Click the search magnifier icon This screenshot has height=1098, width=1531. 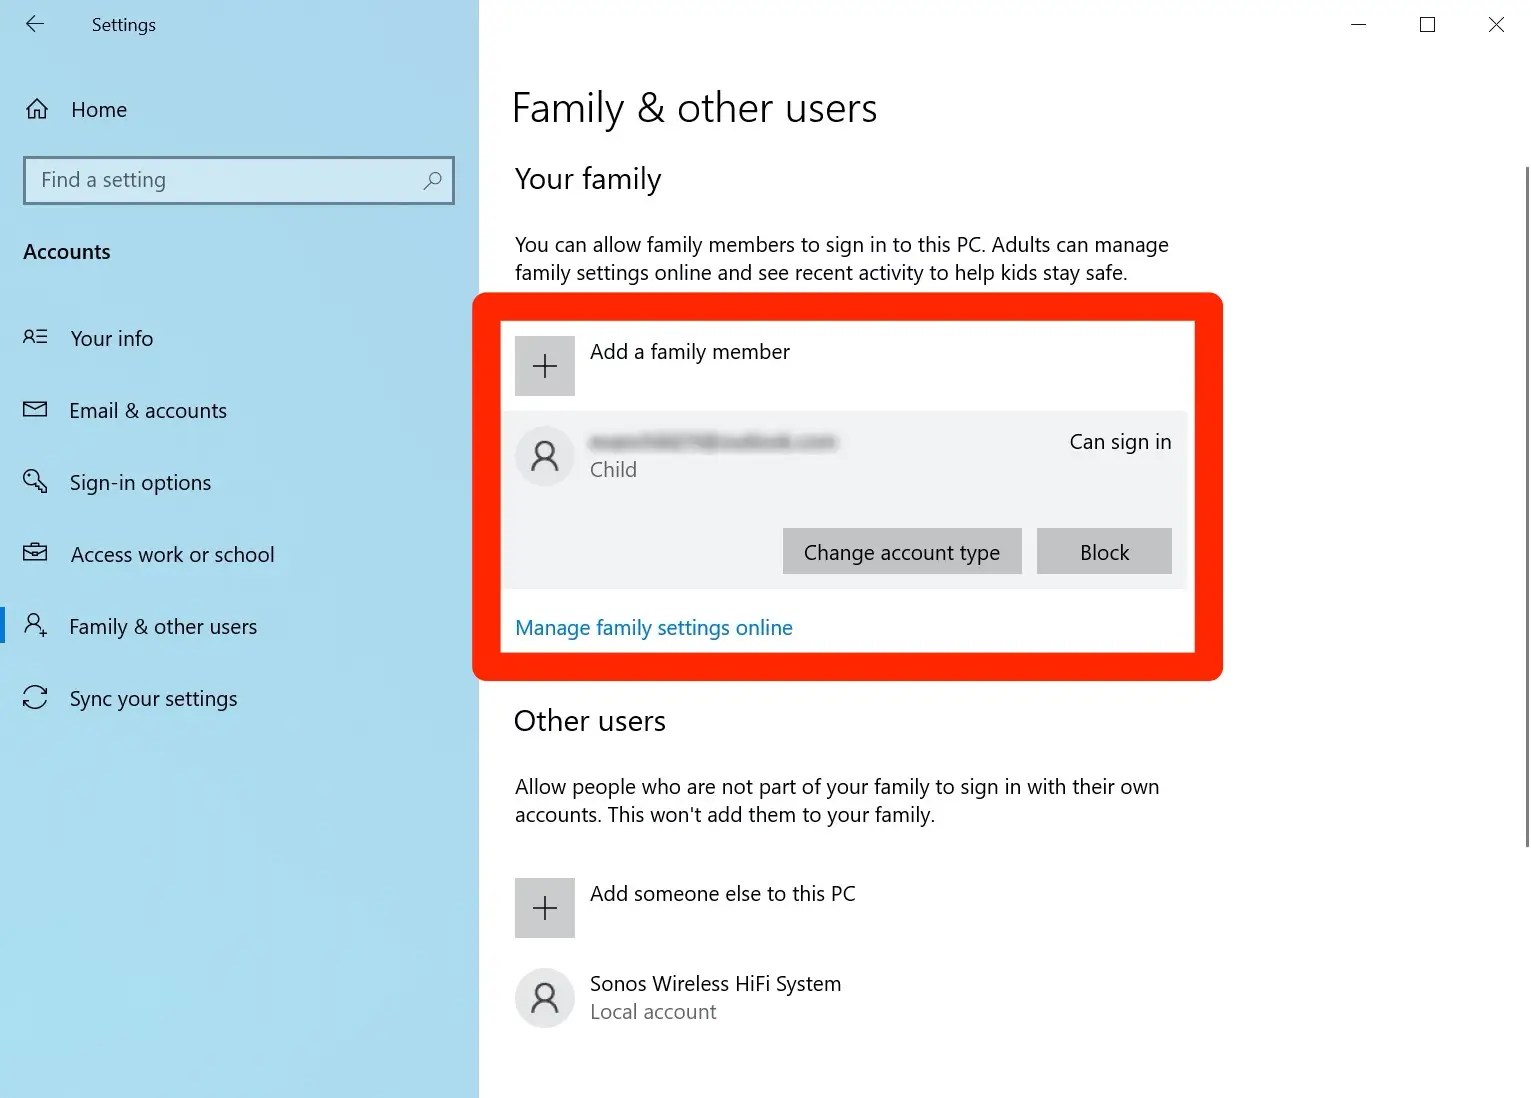click(x=432, y=180)
